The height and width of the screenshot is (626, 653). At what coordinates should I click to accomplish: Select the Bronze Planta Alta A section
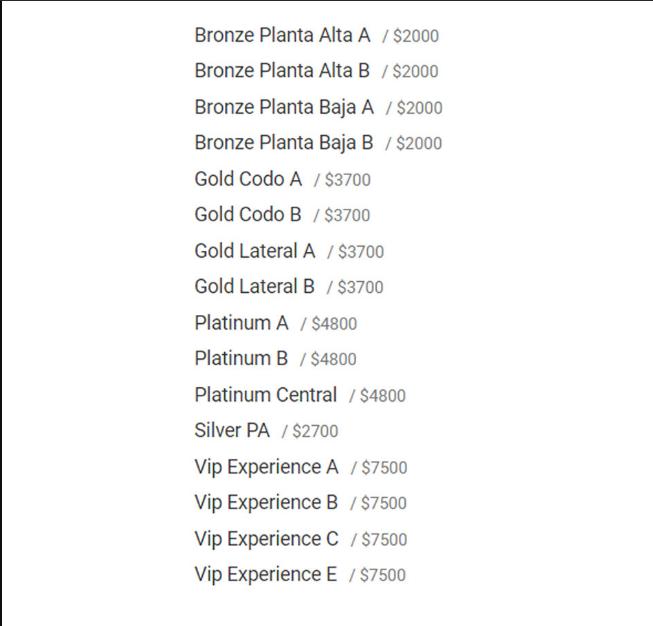[x=282, y=36]
